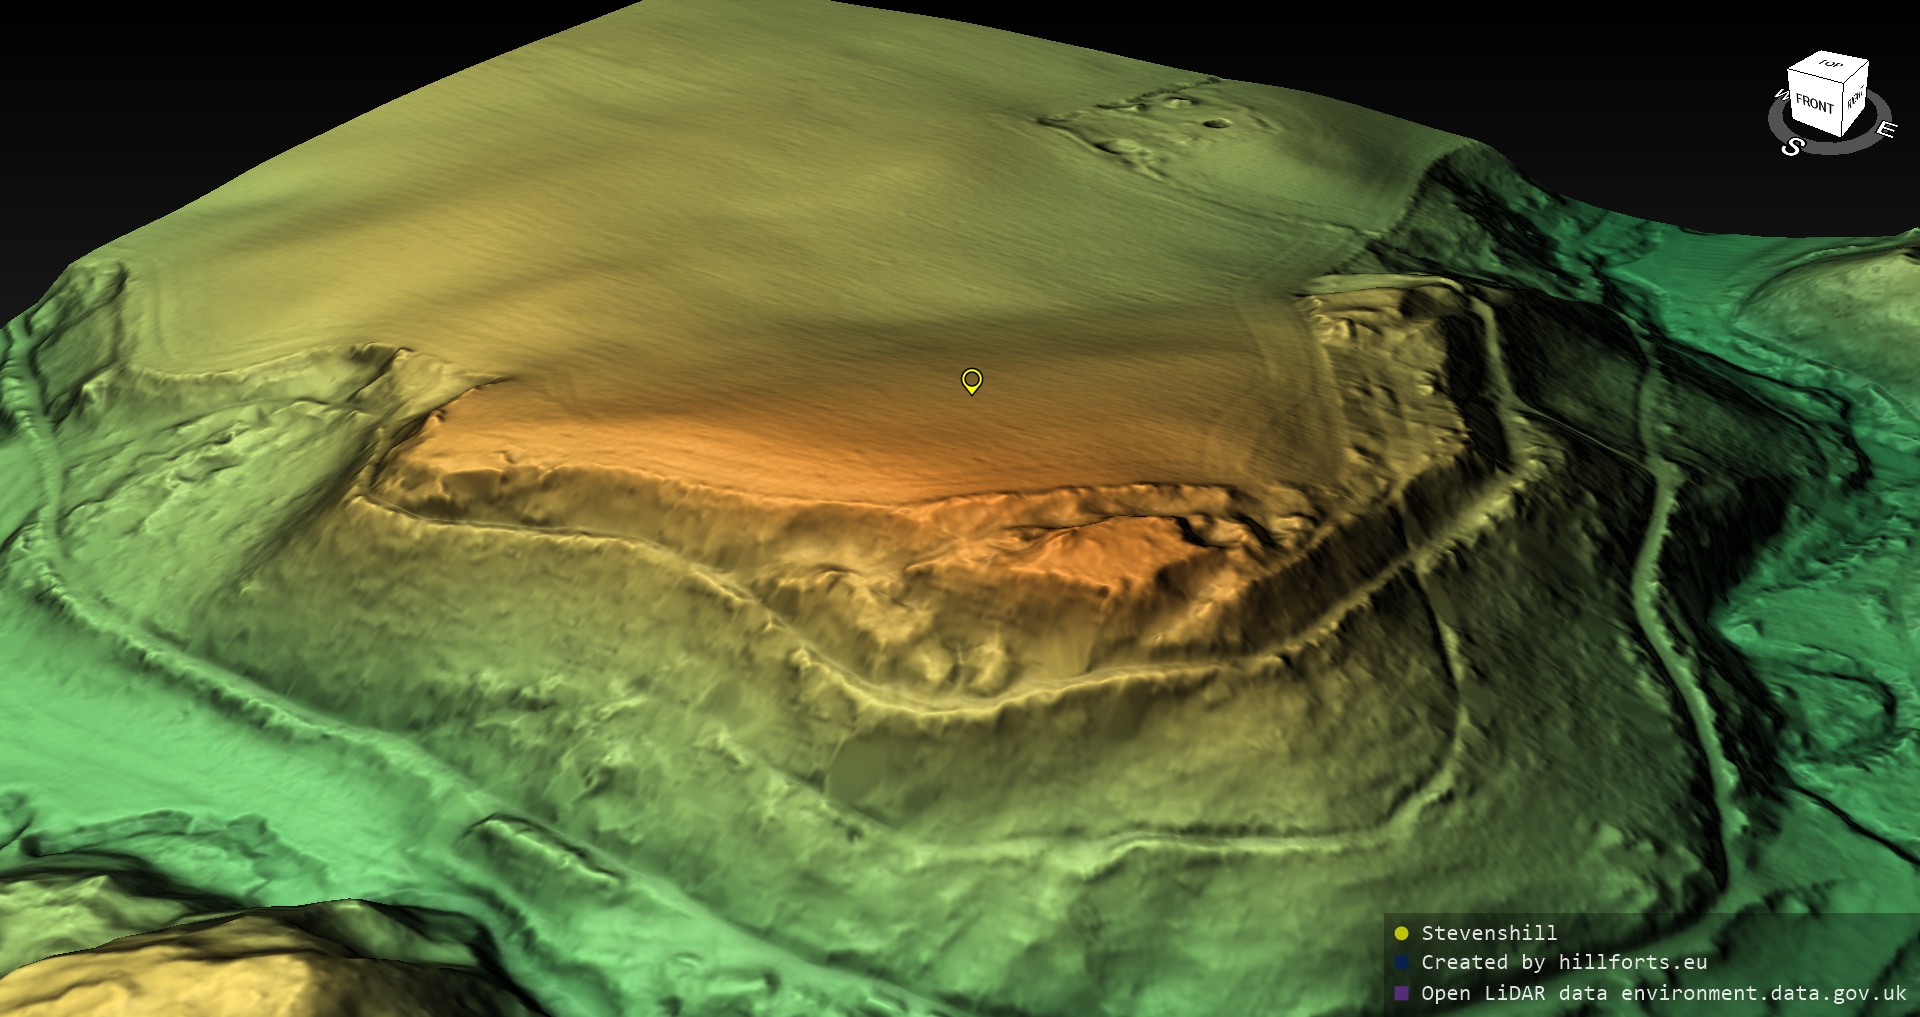Screen dimensions: 1920x1017
Task: Switch to TOP view on the navigation cube
Action: tap(1830, 65)
